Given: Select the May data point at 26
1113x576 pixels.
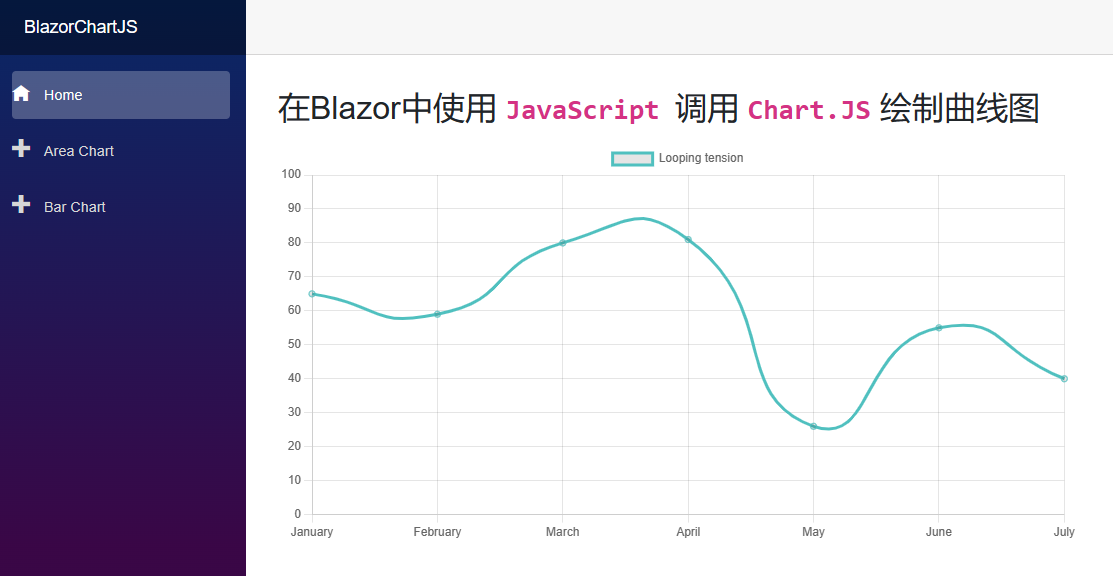Looking at the screenshot, I should pyautogui.click(x=813, y=426).
